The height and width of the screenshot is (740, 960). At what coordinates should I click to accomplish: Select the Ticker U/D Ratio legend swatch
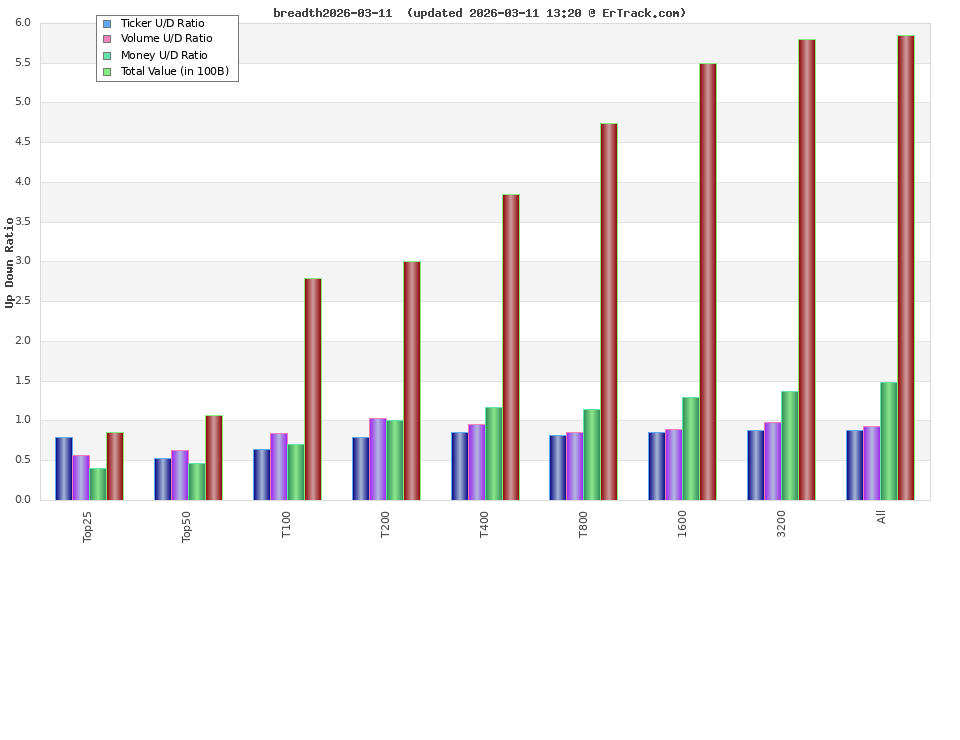click(105, 22)
